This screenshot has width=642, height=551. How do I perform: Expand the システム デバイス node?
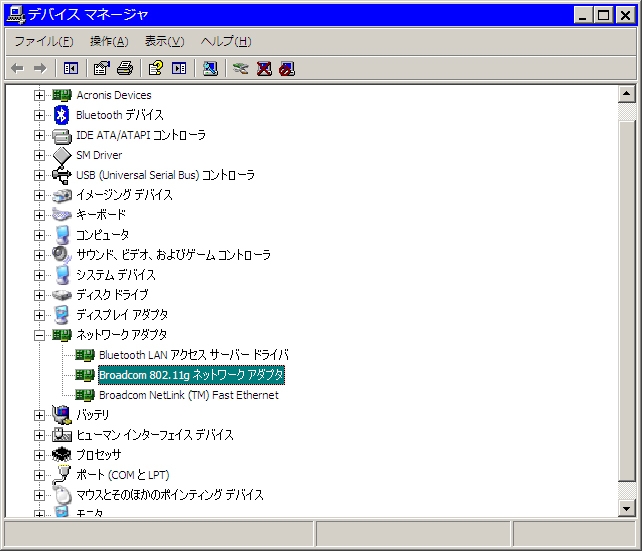pos(39,275)
